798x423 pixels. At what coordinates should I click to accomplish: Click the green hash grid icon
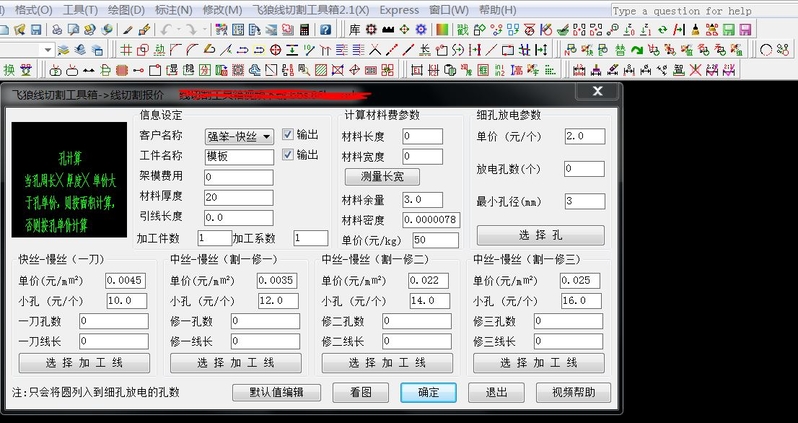126,50
